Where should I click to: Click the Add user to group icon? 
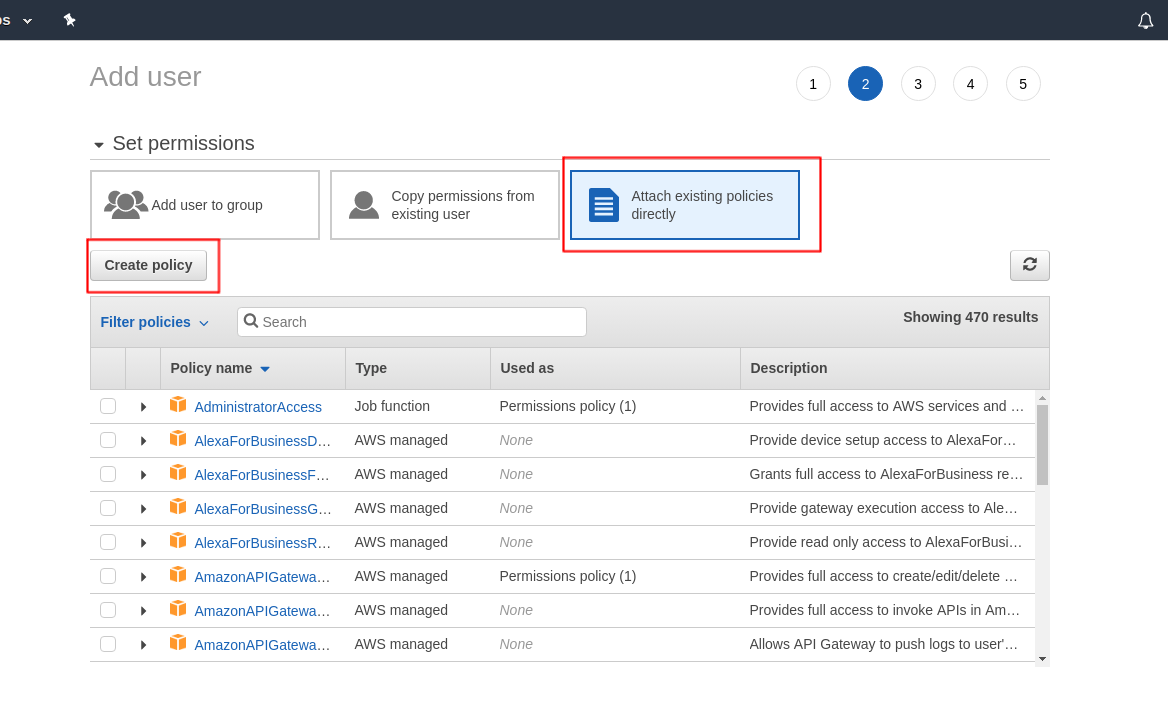tap(126, 204)
